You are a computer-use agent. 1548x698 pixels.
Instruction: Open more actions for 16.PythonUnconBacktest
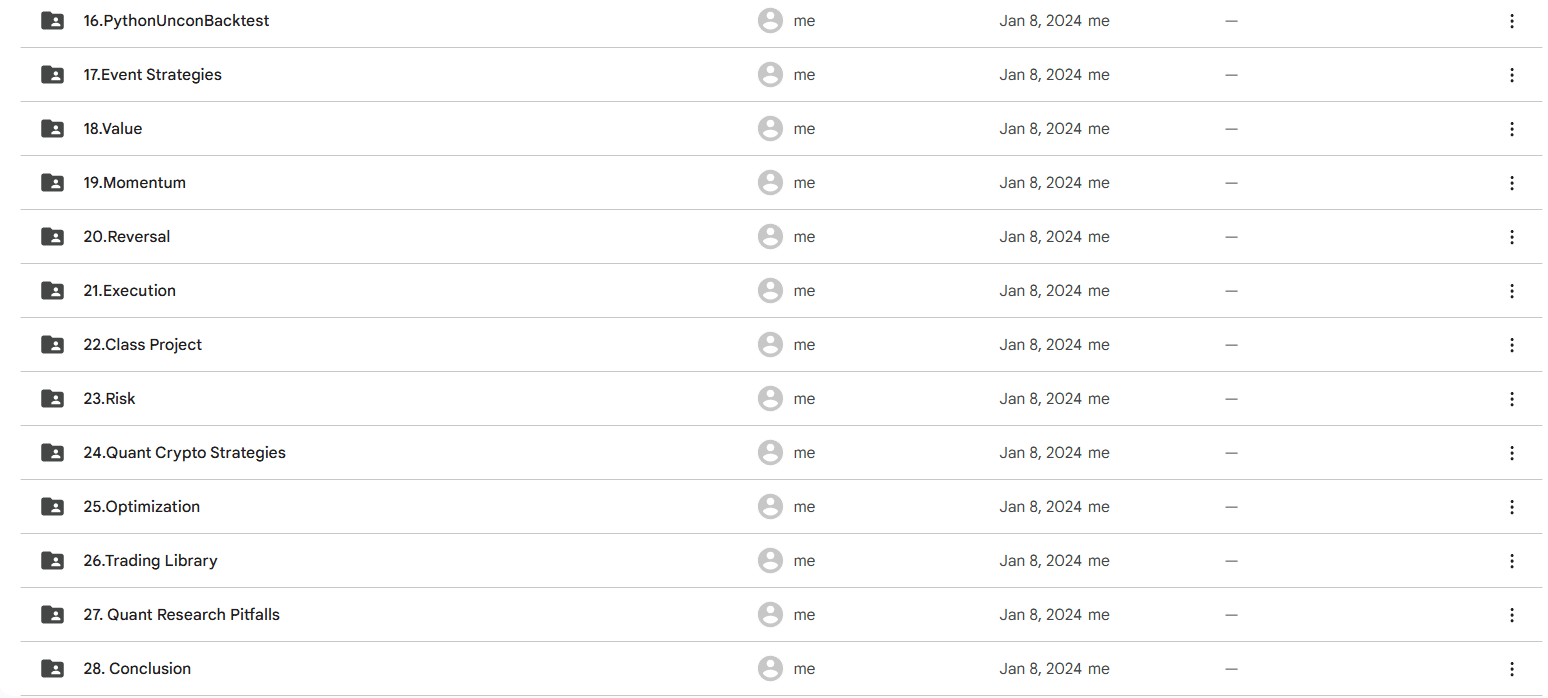pos(1511,21)
